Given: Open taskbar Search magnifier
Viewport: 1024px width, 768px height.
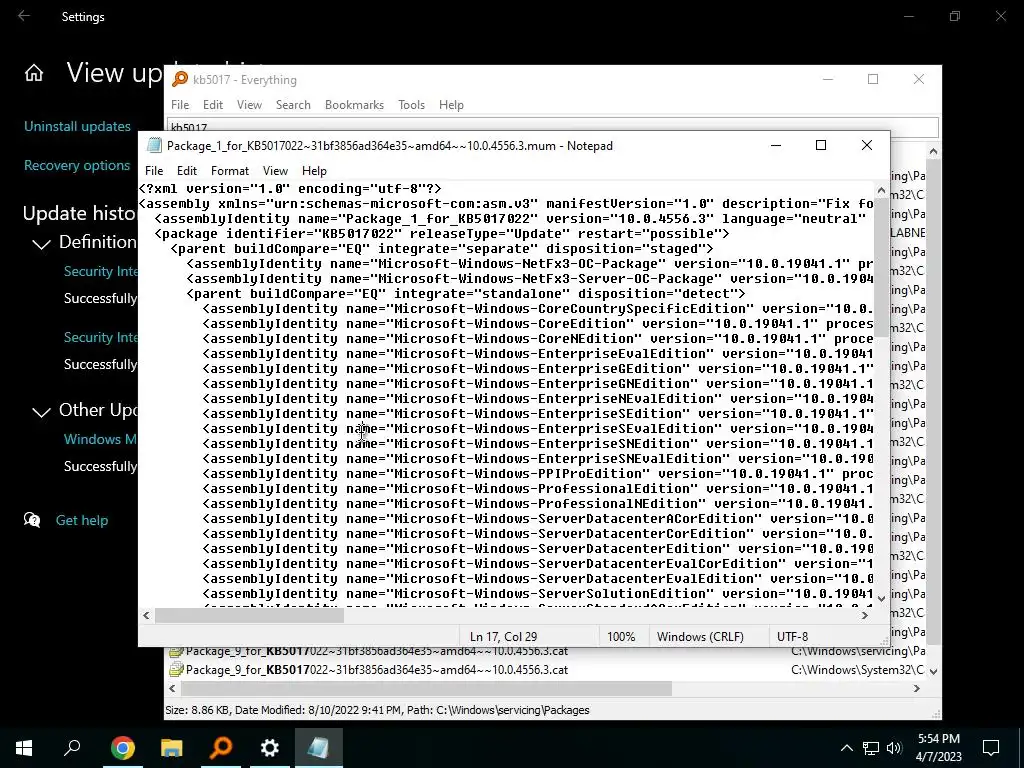Looking at the screenshot, I should click(72, 748).
